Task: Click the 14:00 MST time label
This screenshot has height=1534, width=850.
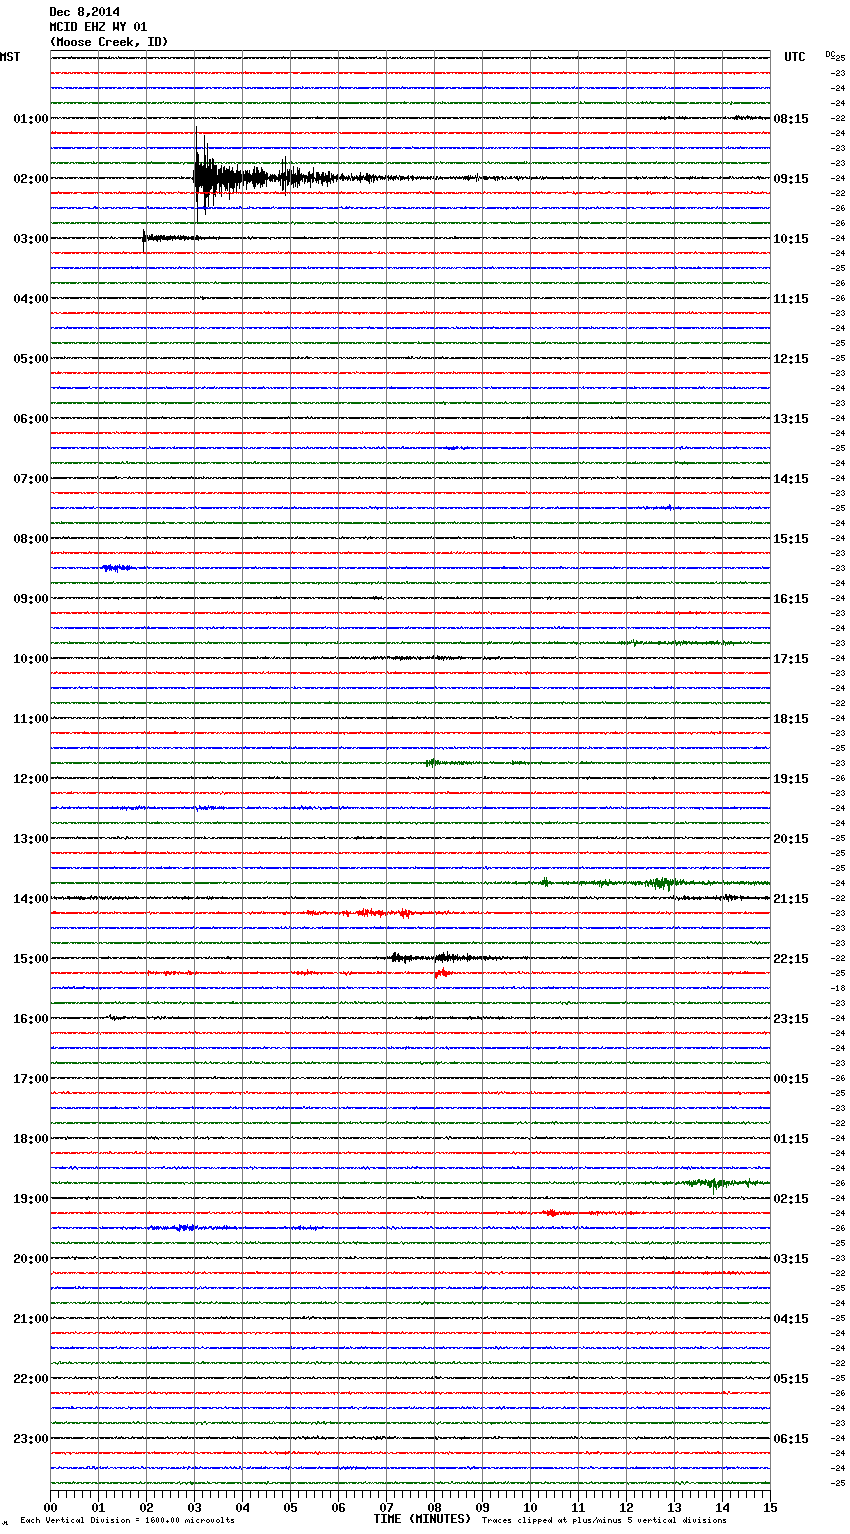Action: [31, 899]
